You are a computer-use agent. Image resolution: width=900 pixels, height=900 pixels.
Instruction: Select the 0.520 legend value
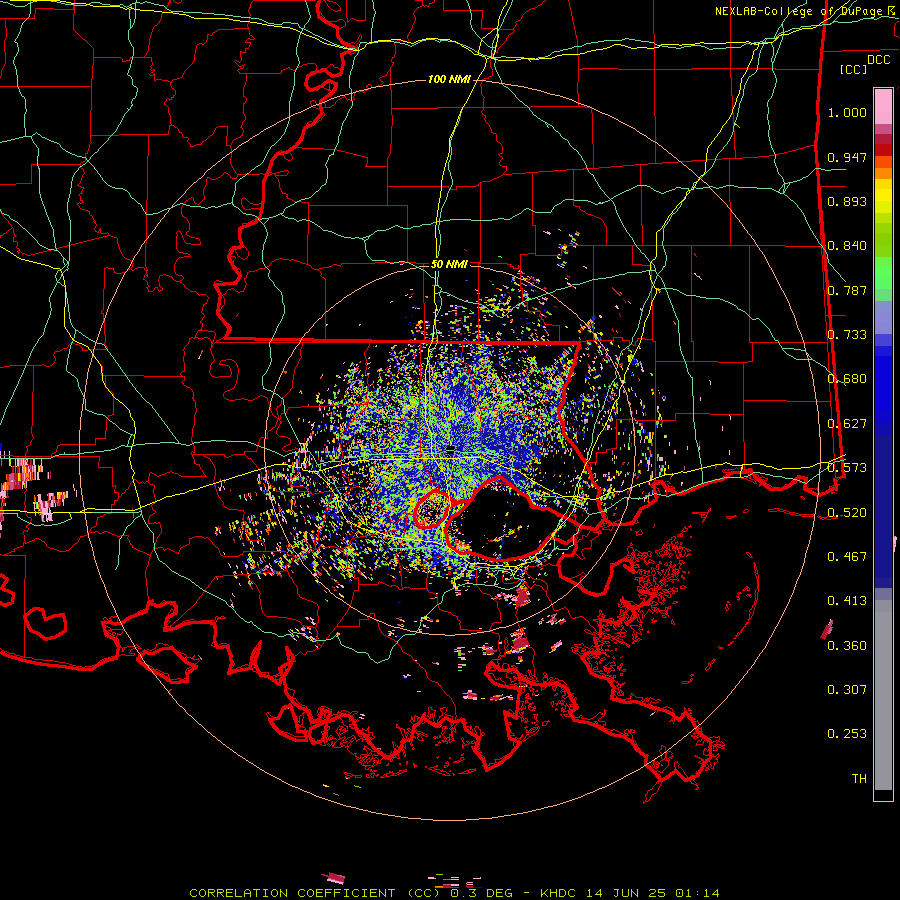[847, 513]
